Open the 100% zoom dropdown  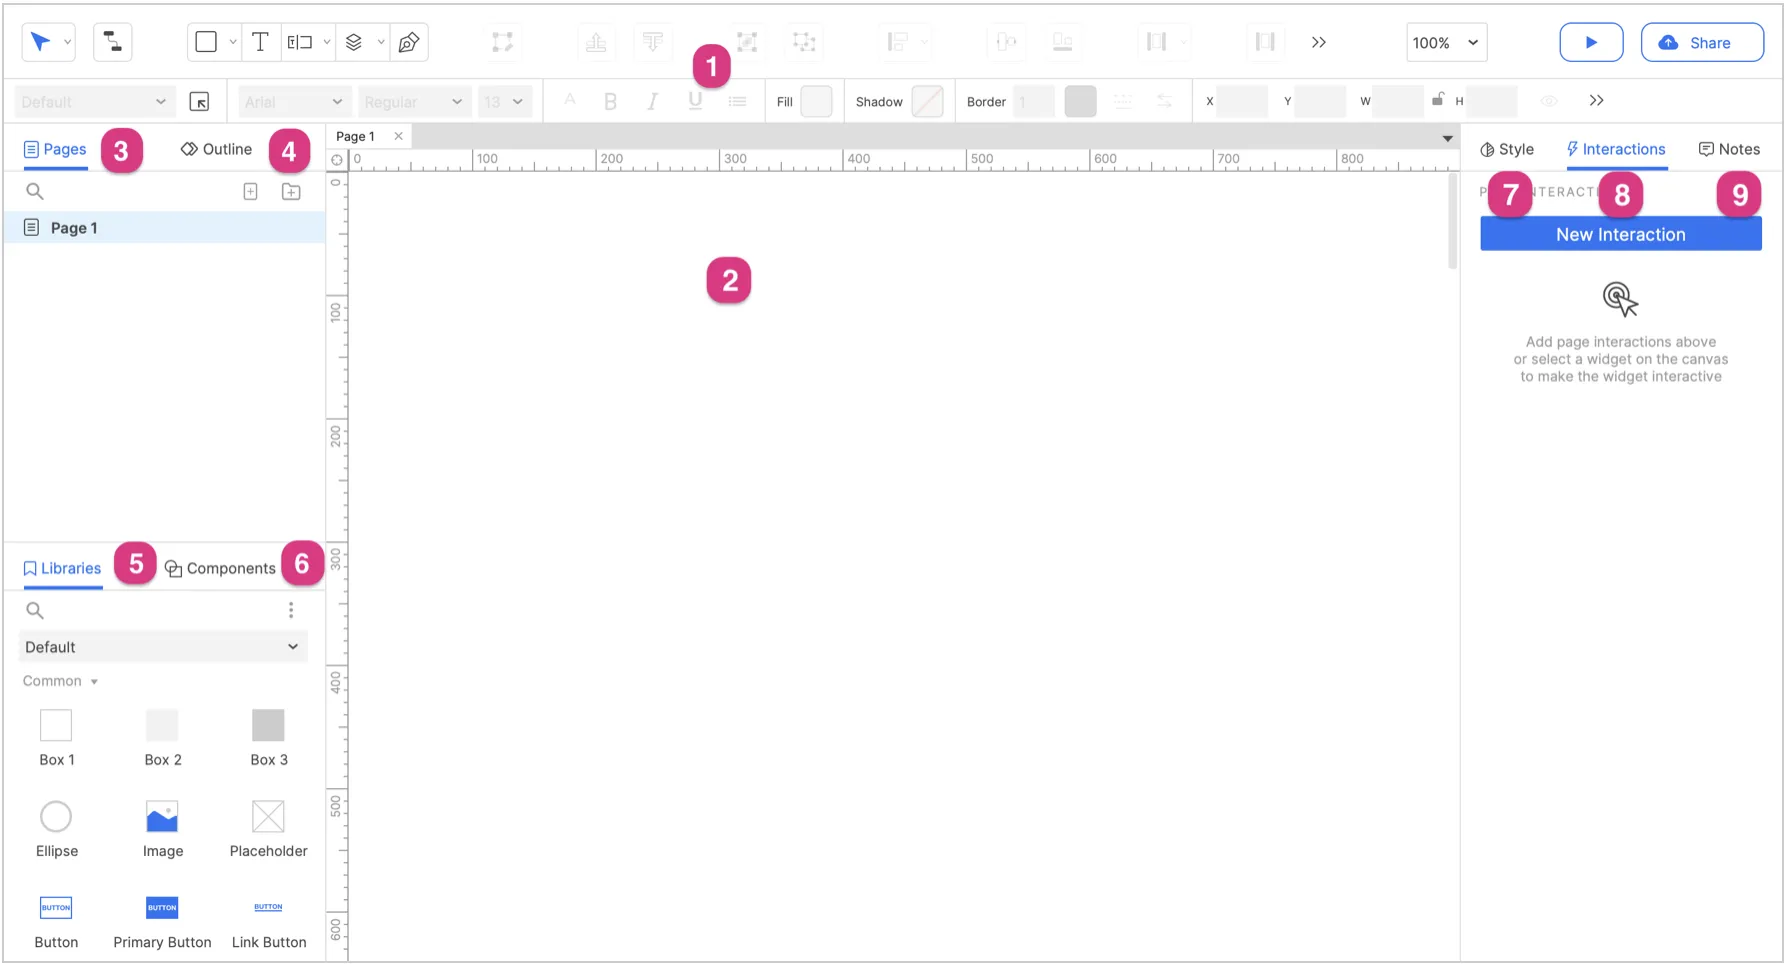[1446, 43]
